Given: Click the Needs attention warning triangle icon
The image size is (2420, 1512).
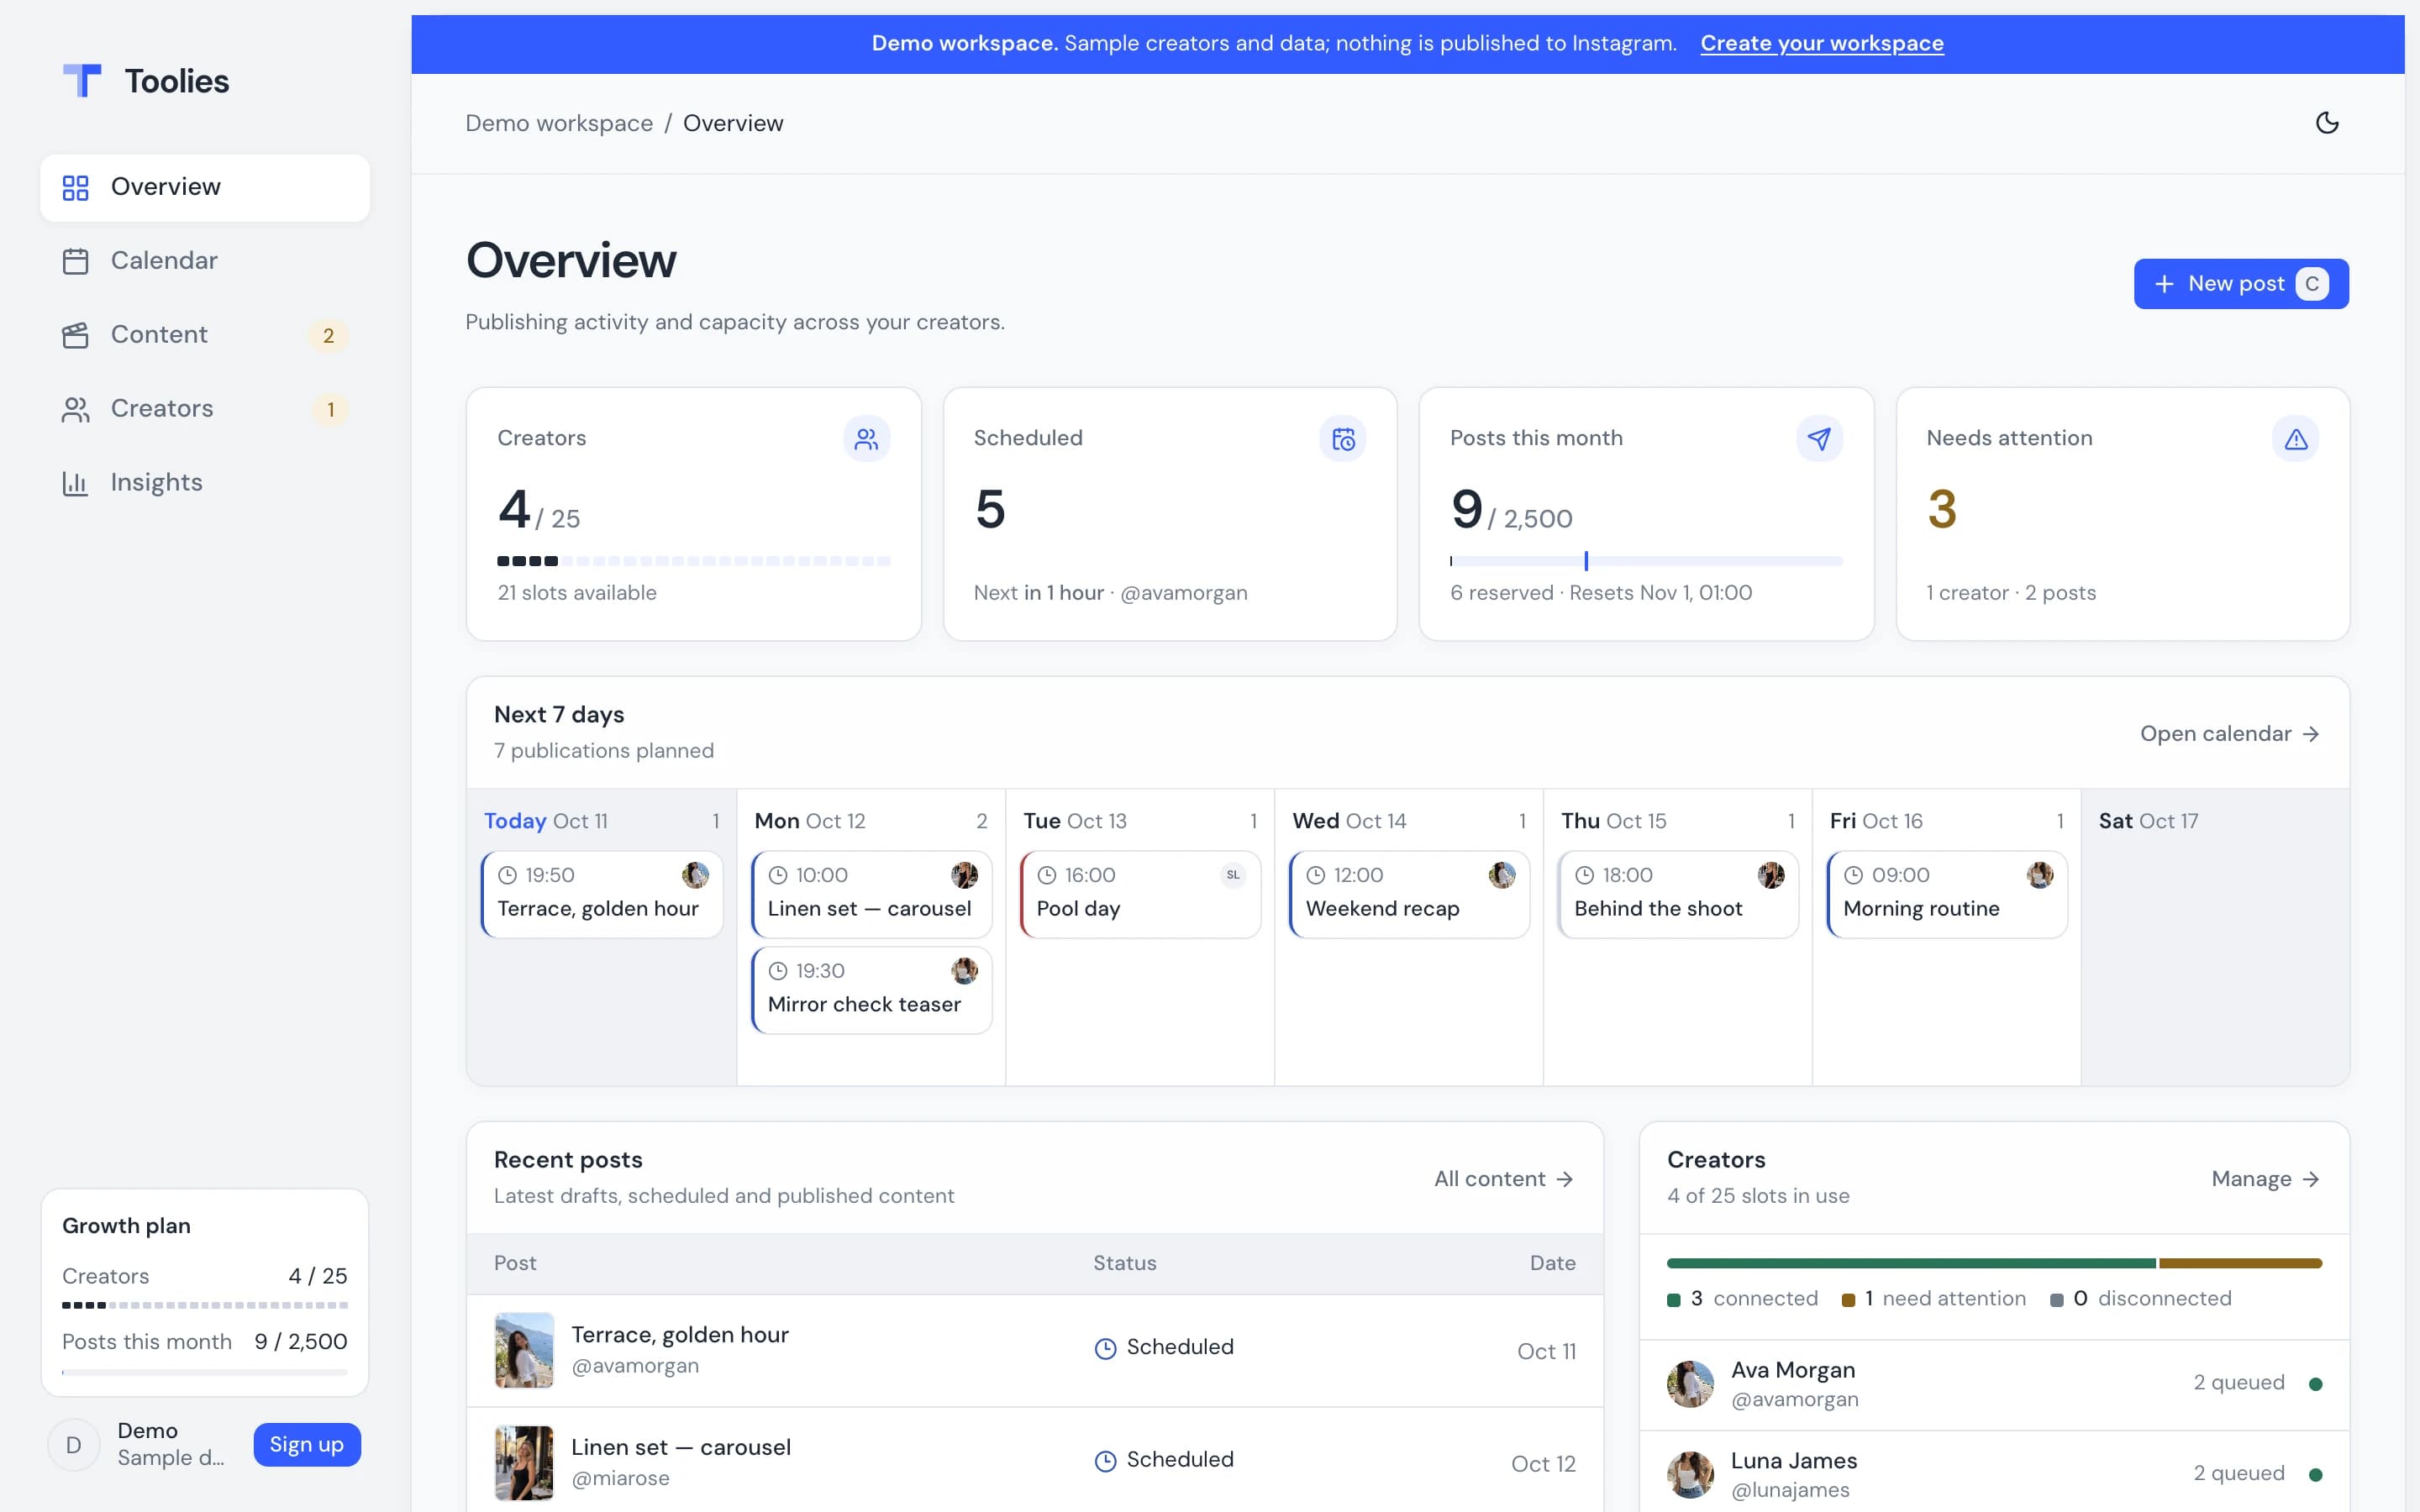Looking at the screenshot, I should point(2296,438).
